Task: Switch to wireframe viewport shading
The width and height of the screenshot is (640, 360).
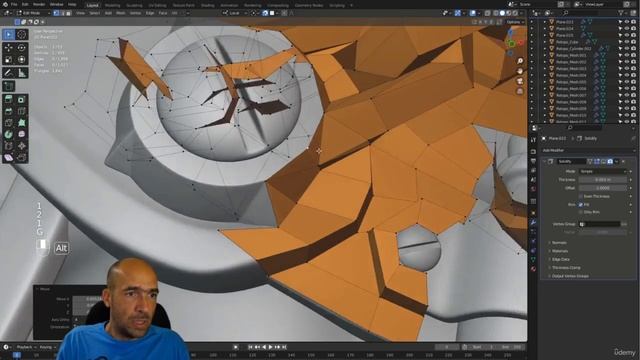Action: click(x=496, y=13)
